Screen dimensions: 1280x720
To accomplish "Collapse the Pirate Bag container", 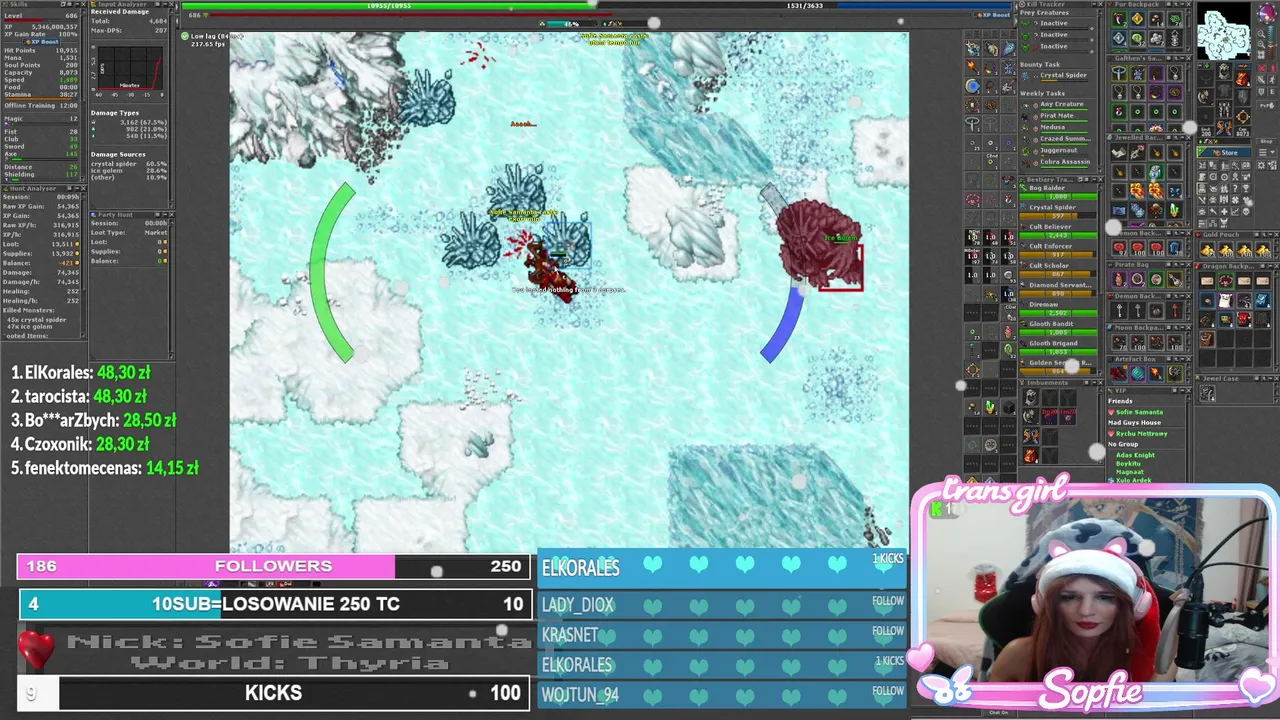I will (1182, 265).
